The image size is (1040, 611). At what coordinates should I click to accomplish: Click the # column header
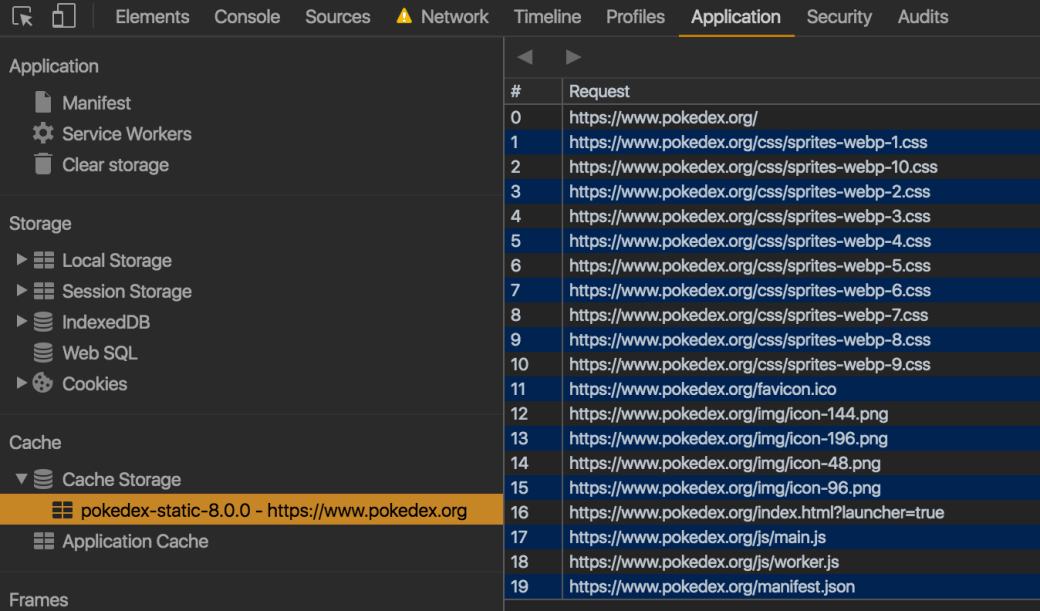533,91
